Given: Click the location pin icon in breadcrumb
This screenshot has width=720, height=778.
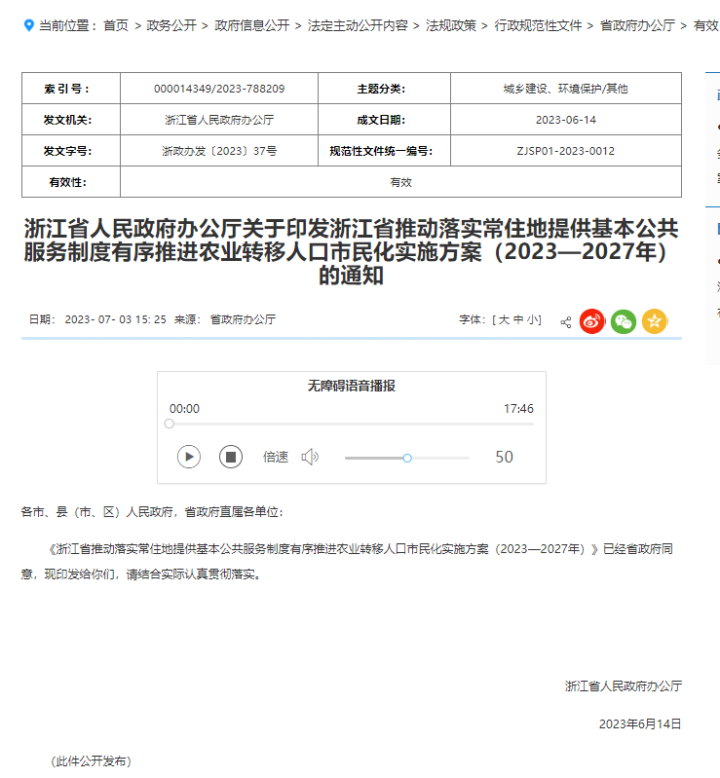Looking at the screenshot, I should tap(28, 25).
